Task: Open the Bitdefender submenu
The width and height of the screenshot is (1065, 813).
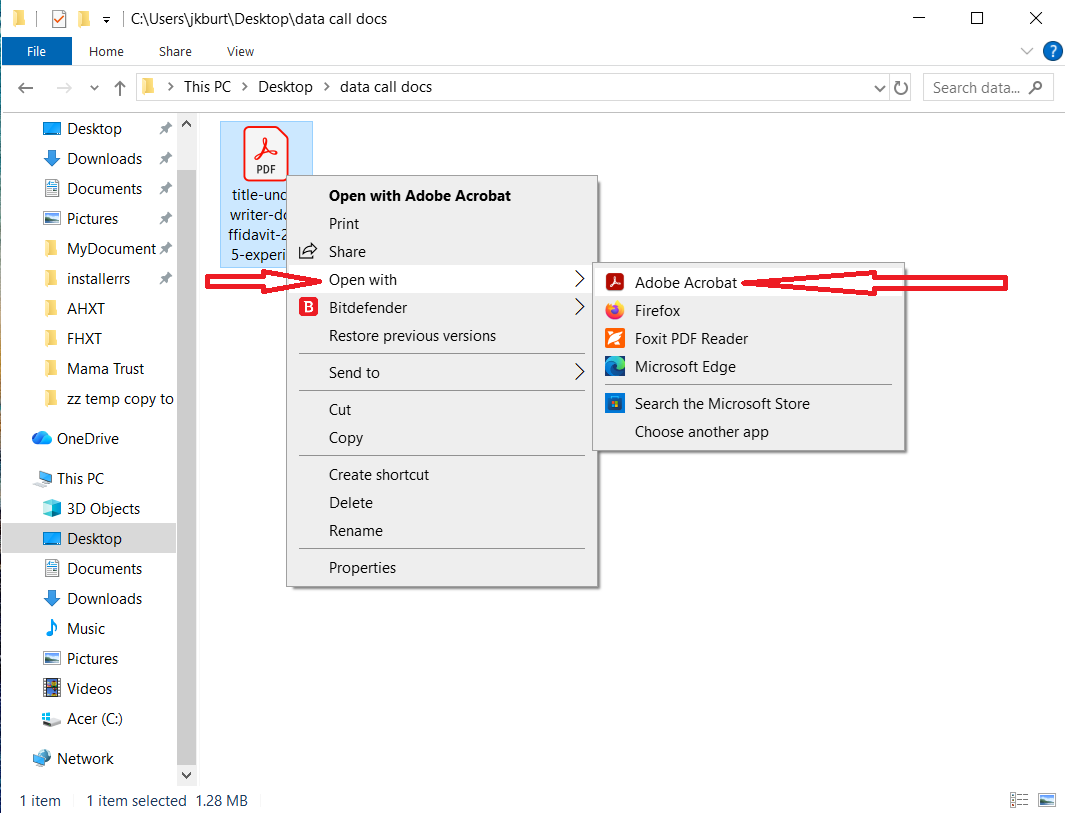Action: coord(442,308)
